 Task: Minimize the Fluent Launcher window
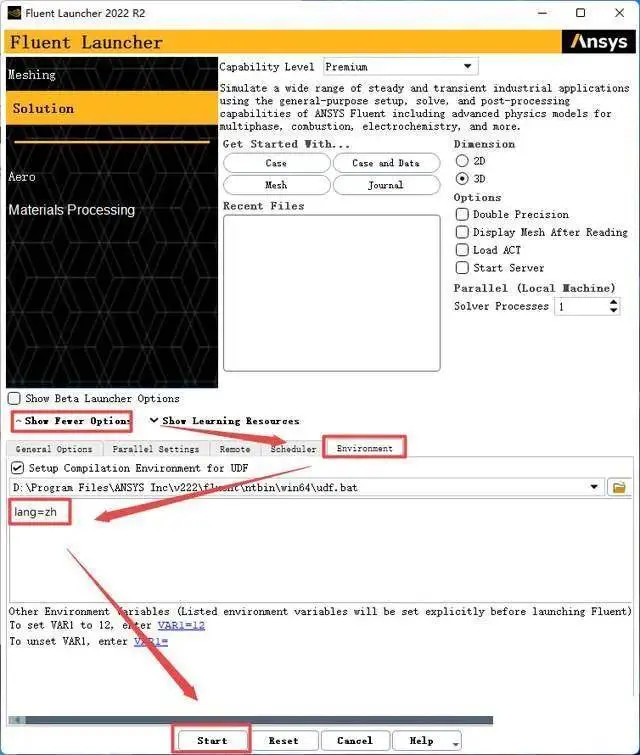[543, 13]
